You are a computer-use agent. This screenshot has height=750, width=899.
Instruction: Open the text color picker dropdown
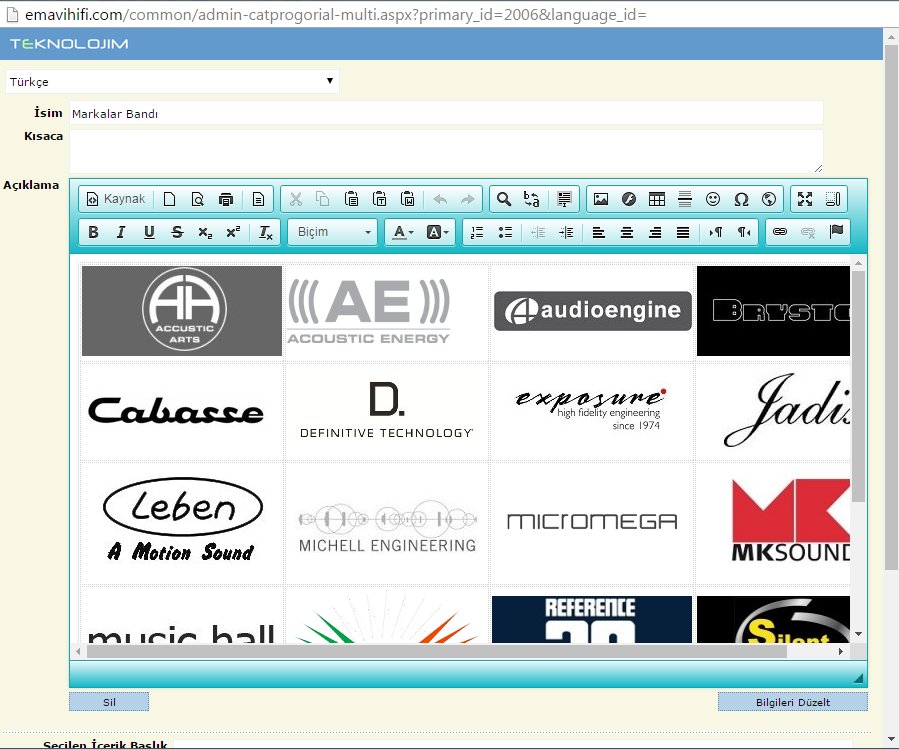point(402,232)
